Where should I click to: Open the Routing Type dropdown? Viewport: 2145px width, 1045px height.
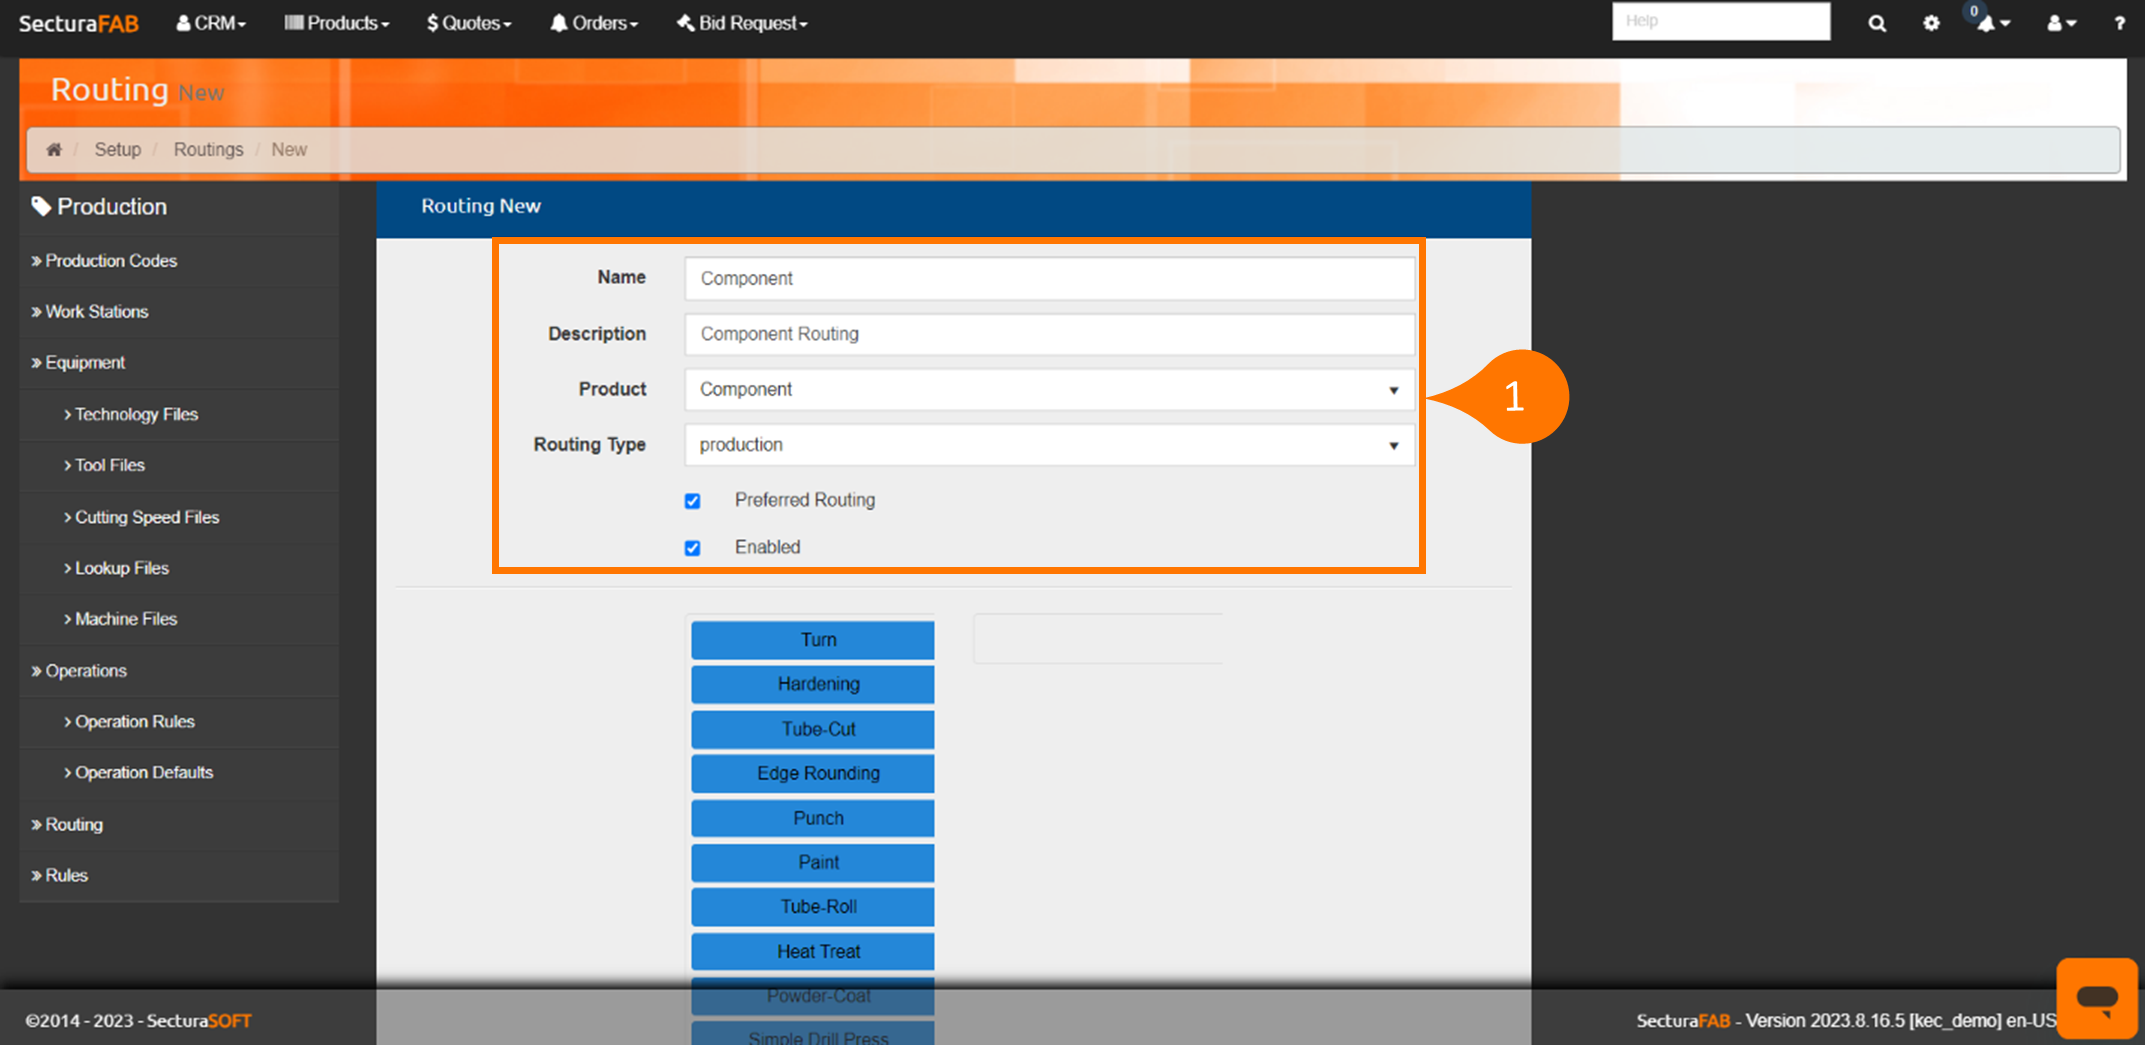point(1048,445)
